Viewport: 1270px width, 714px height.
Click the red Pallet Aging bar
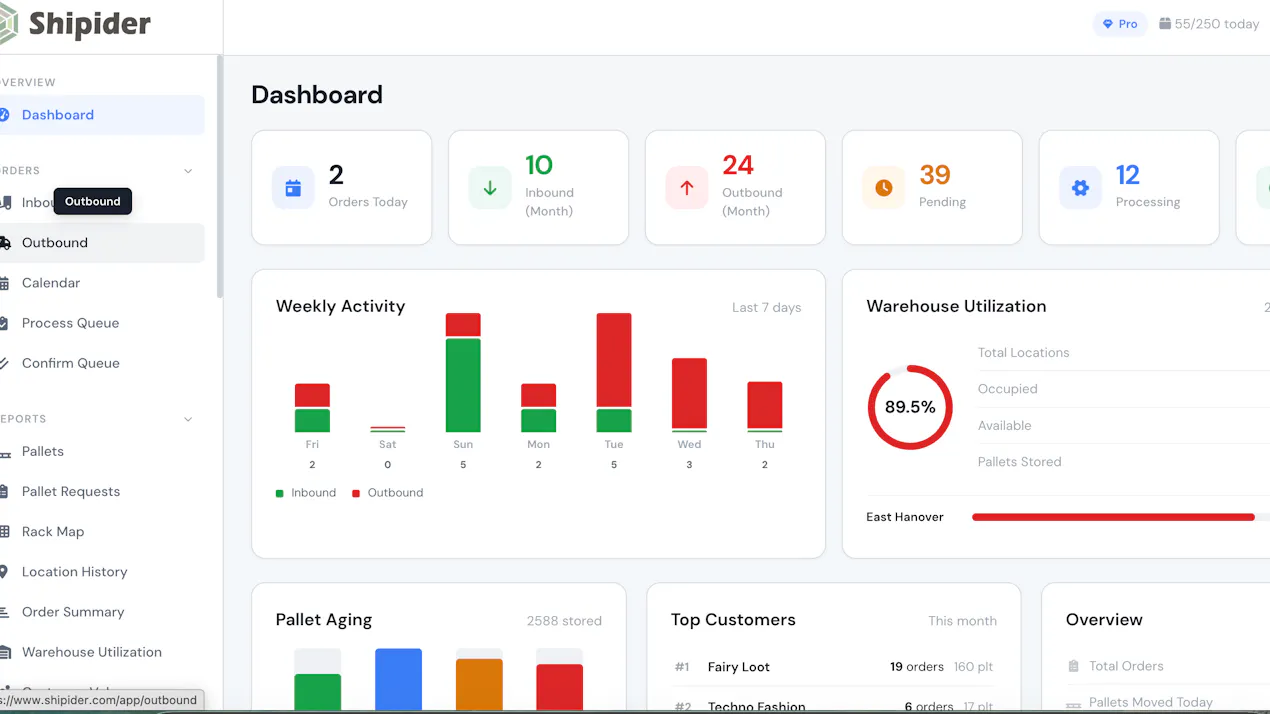pos(560,688)
